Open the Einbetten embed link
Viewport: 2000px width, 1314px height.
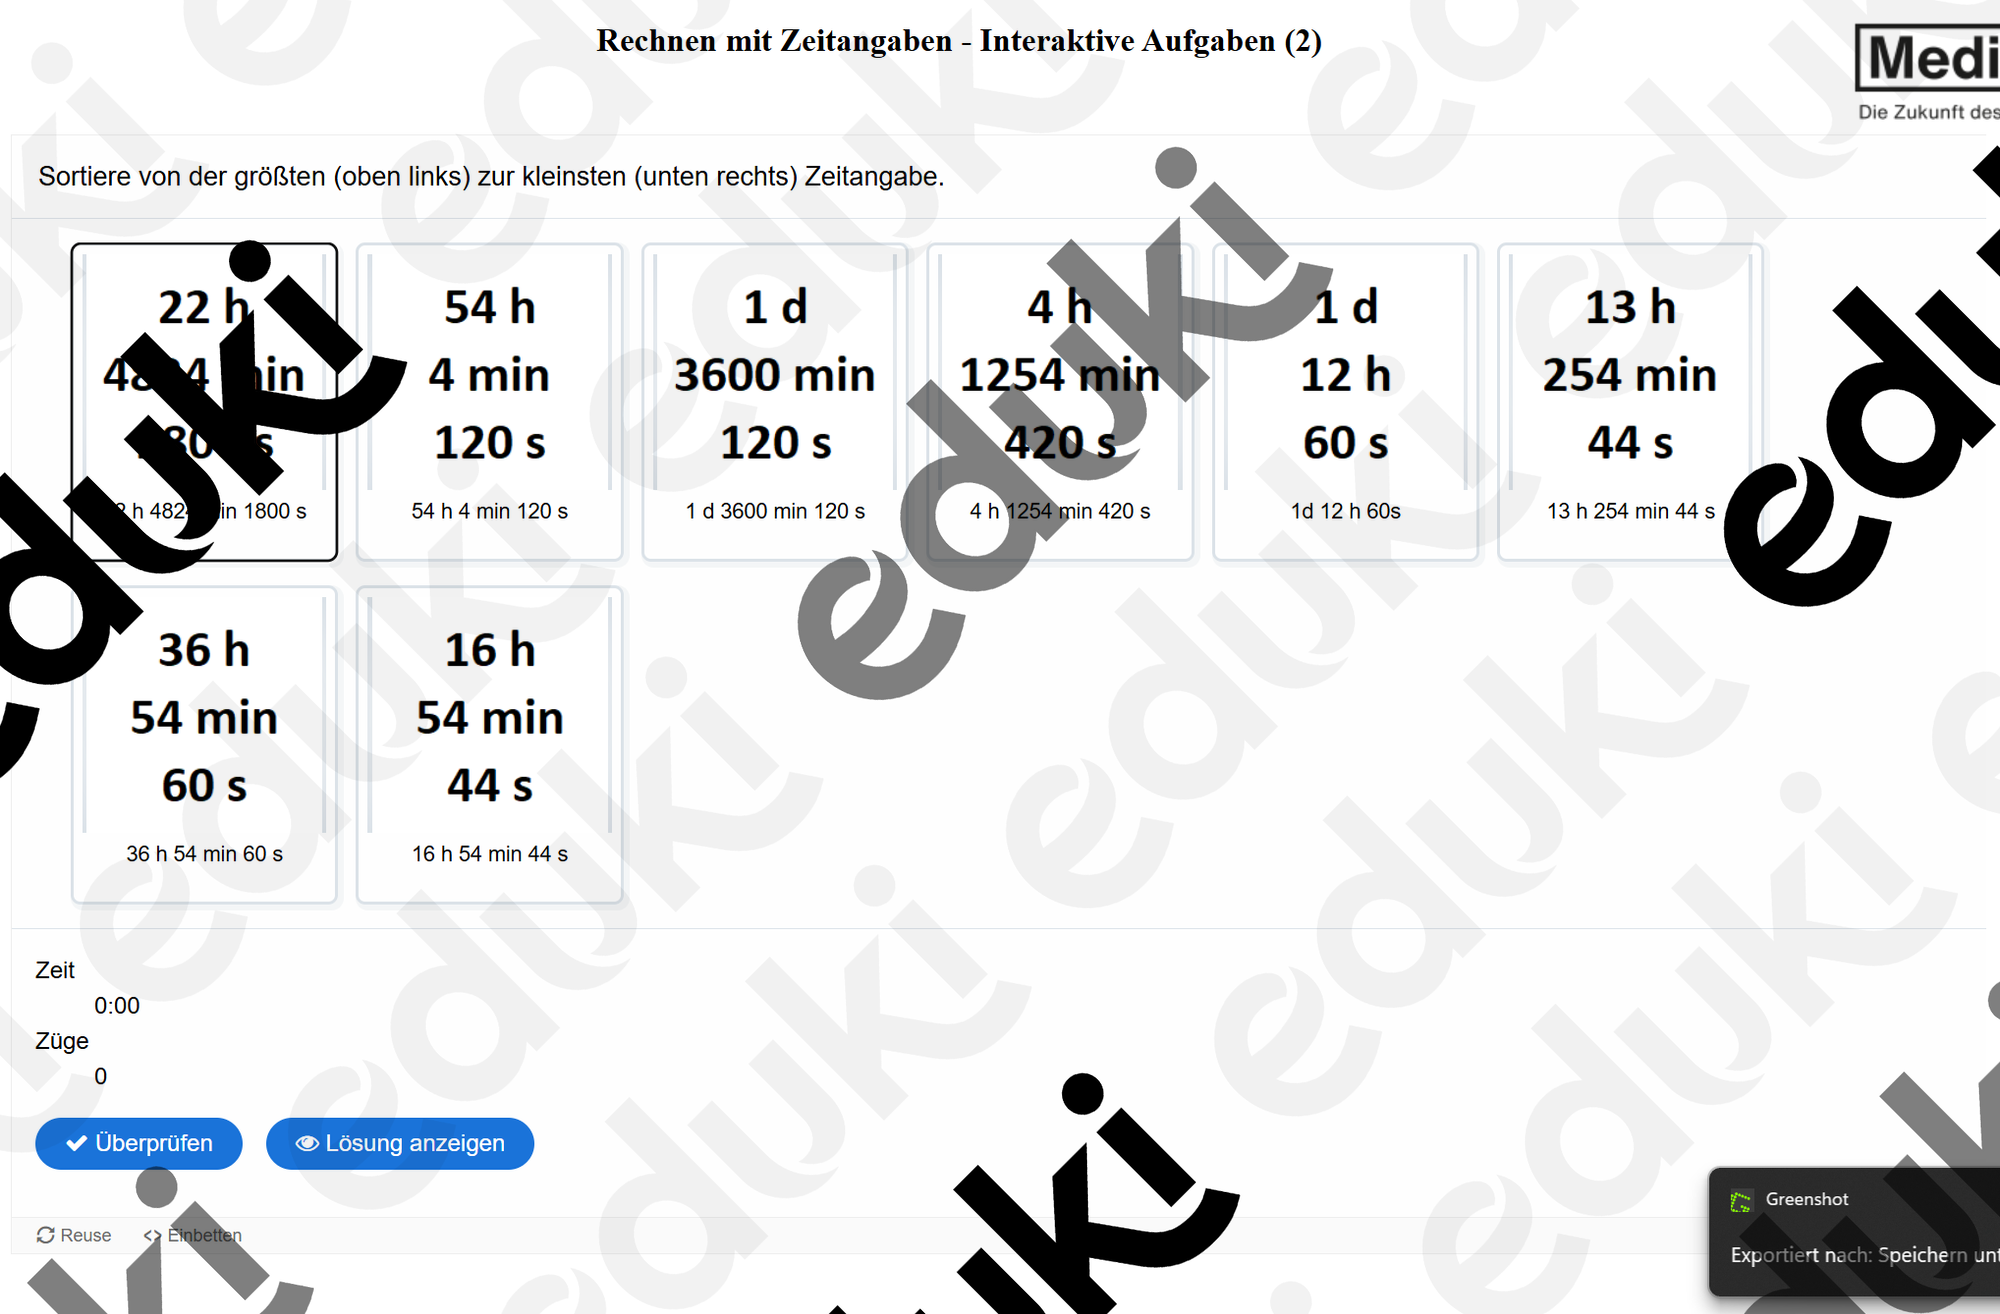point(193,1235)
